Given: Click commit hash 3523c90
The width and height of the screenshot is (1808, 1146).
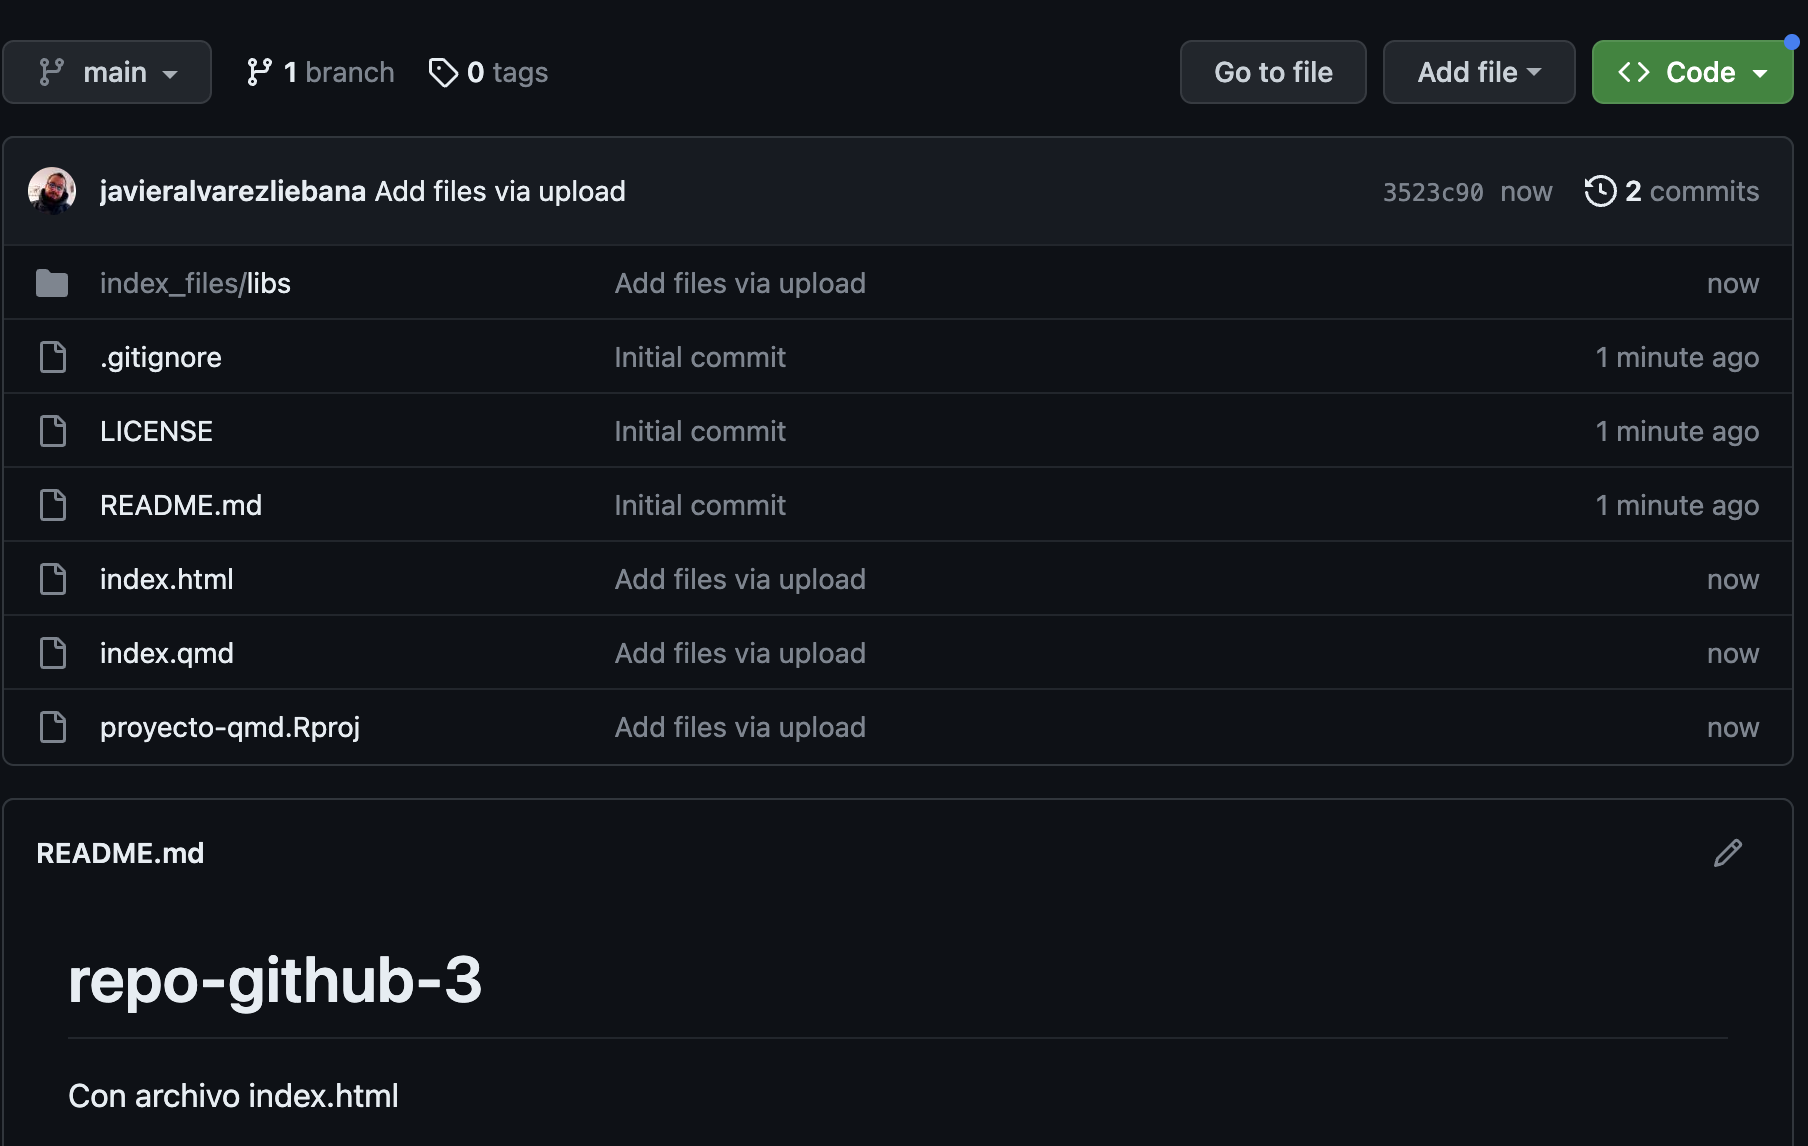Looking at the screenshot, I should (1432, 192).
